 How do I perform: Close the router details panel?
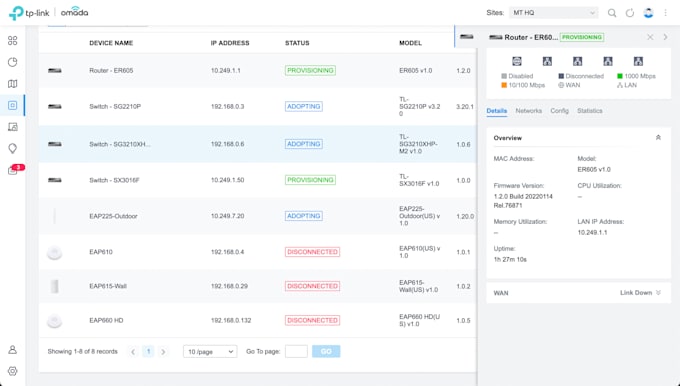point(650,37)
